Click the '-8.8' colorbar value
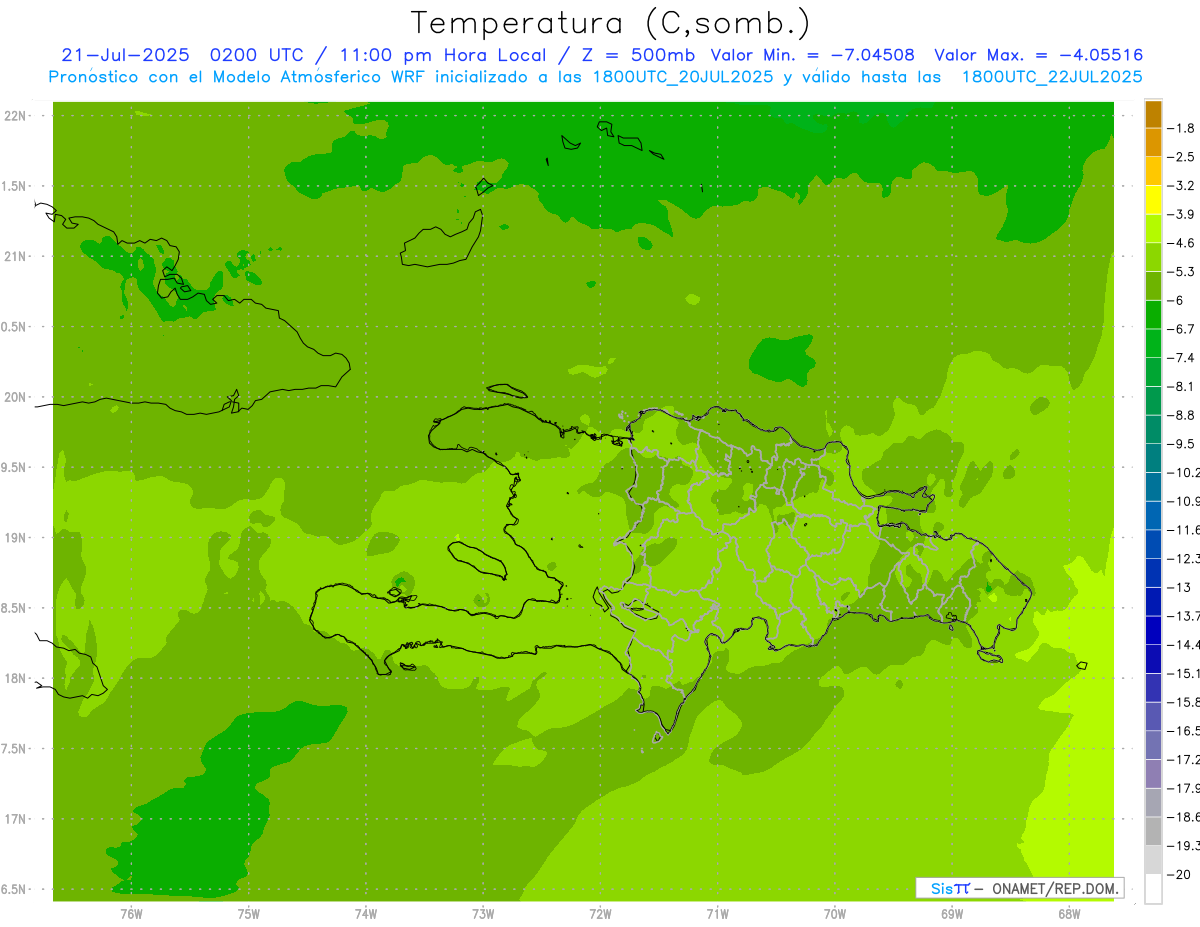This screenshot has width=1200, height=927. click(1183, 415)
